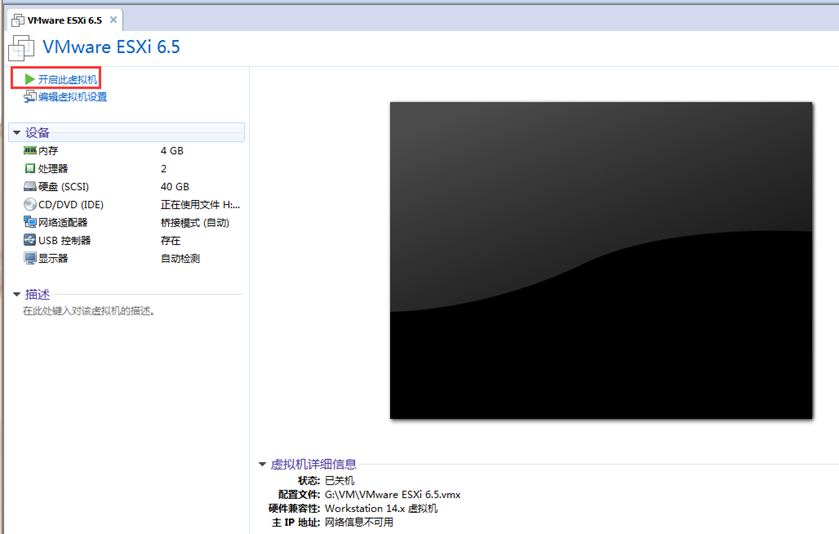Open 编辑虚拟机设置 link
The height and width of the screenshot is (534, 839).
coord(73,97)
